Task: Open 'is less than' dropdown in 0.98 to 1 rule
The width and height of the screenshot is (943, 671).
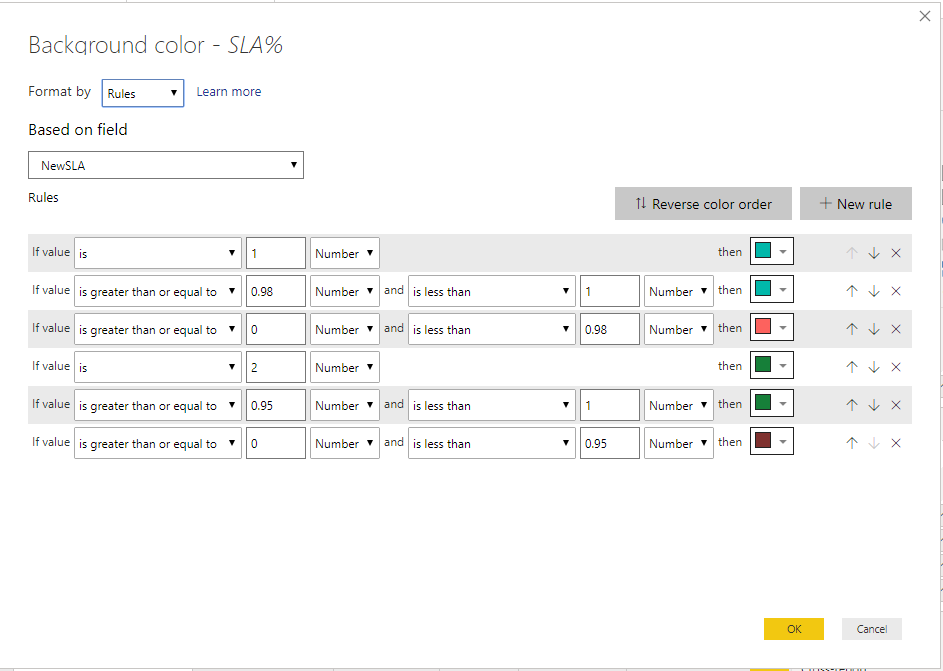Action: tap(491, 291)
